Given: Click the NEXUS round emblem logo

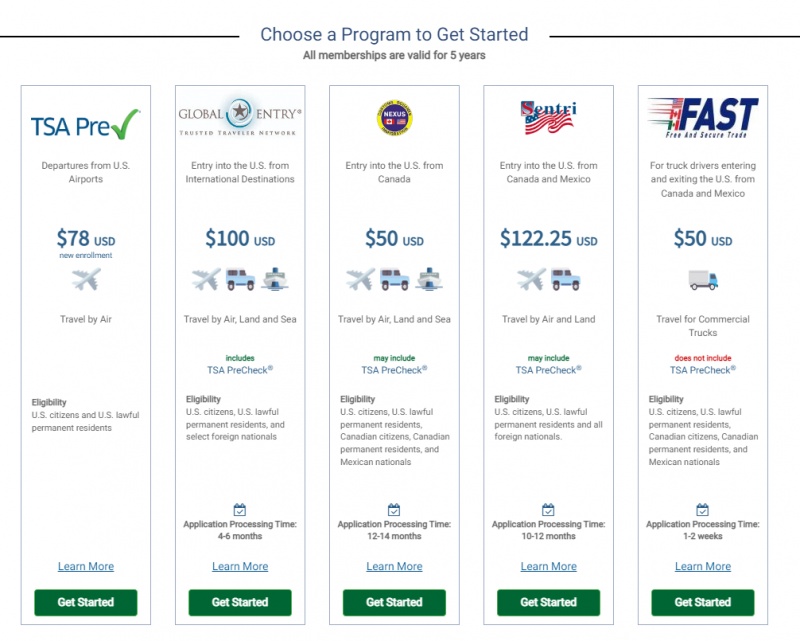Looking at the screenshot, I should tap(394, 117).
